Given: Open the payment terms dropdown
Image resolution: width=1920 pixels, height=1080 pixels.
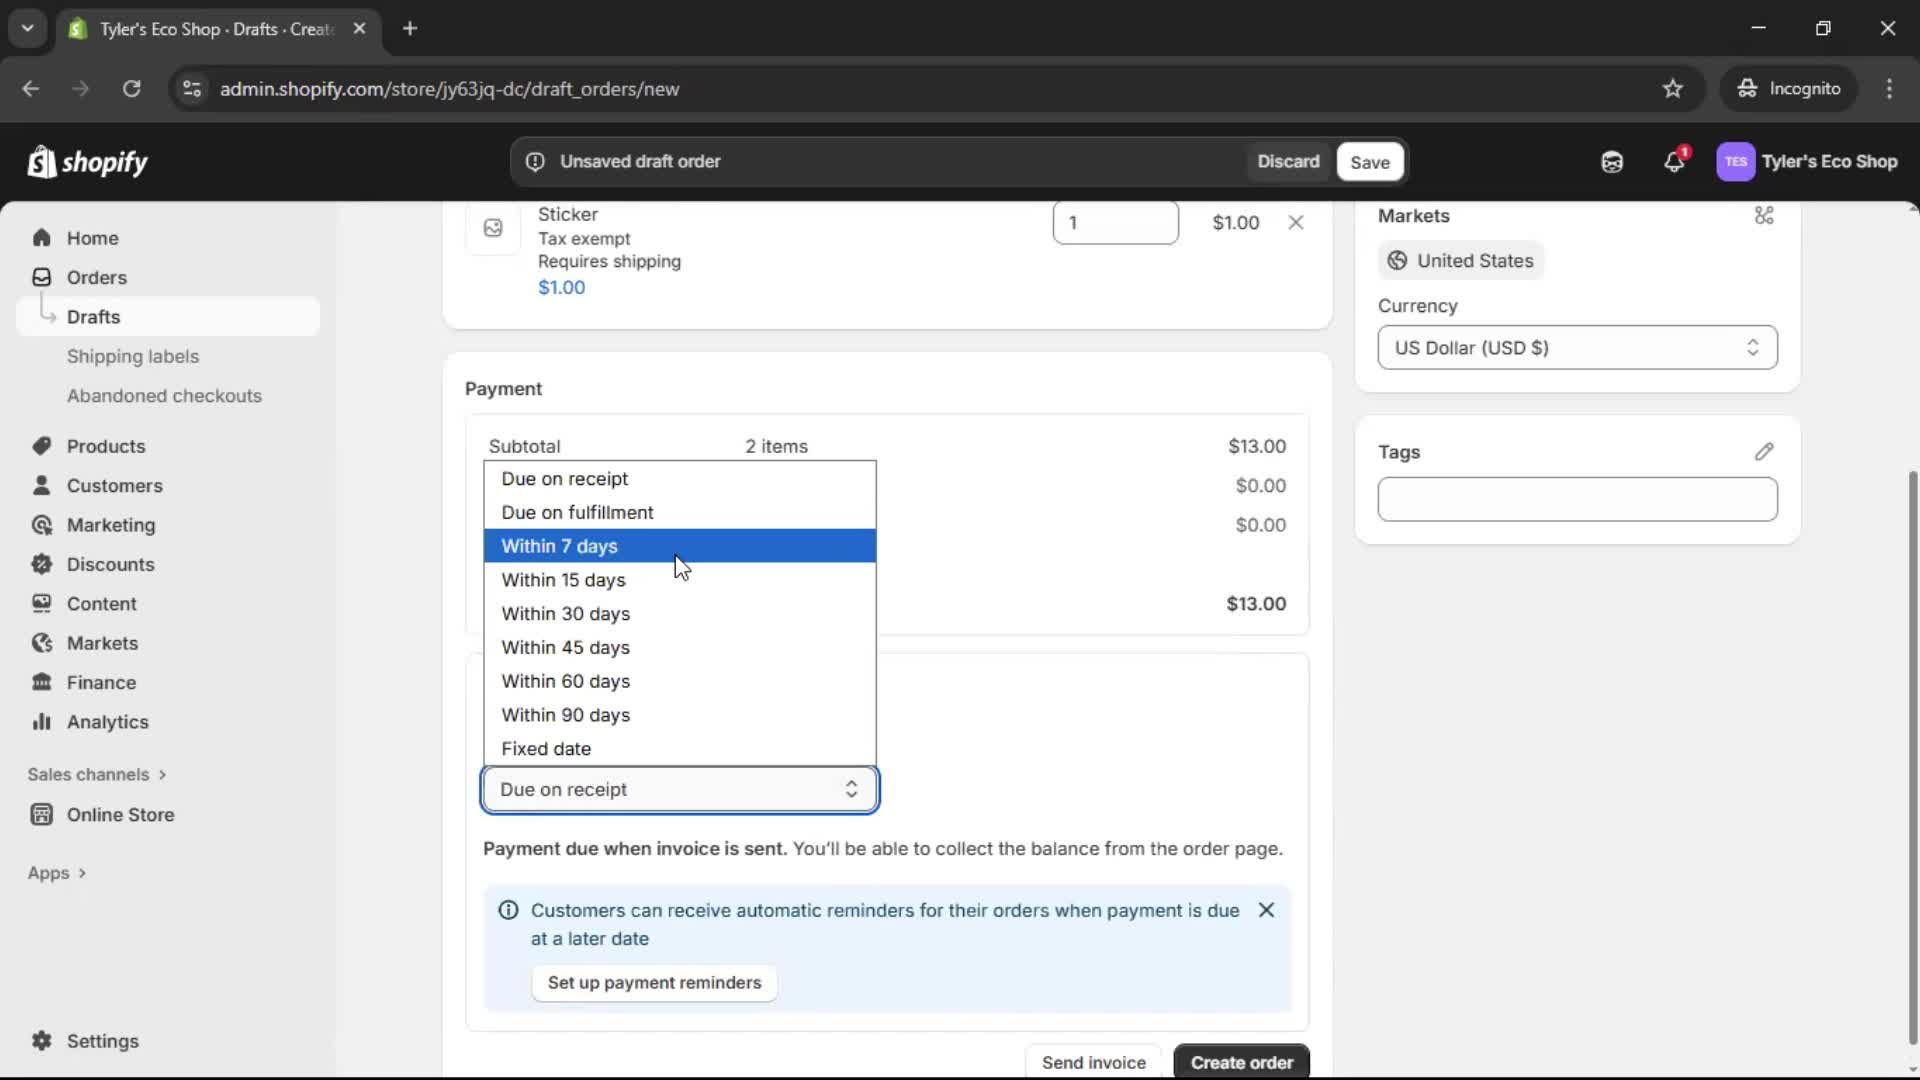Looking at the screenshot, I should click(x=679, y=789).
